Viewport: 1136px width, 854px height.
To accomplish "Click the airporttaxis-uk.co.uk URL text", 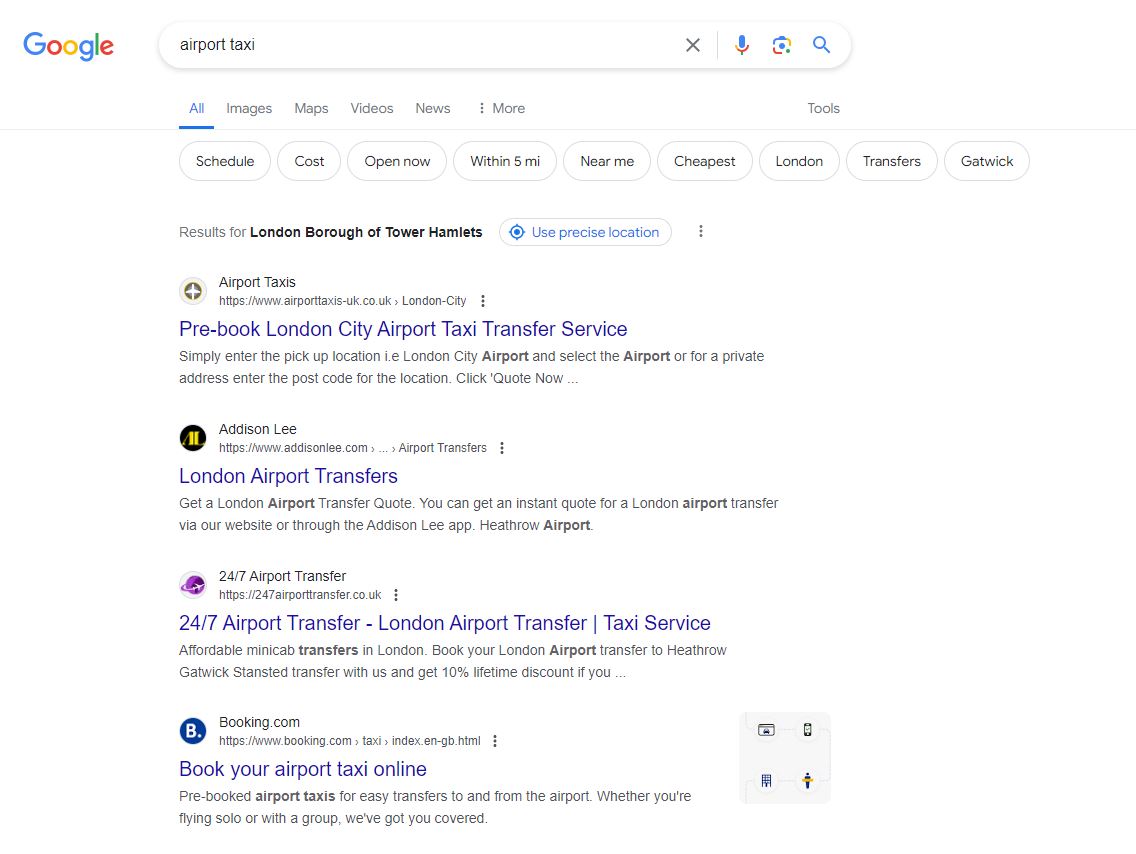I will tap(343, 301).
